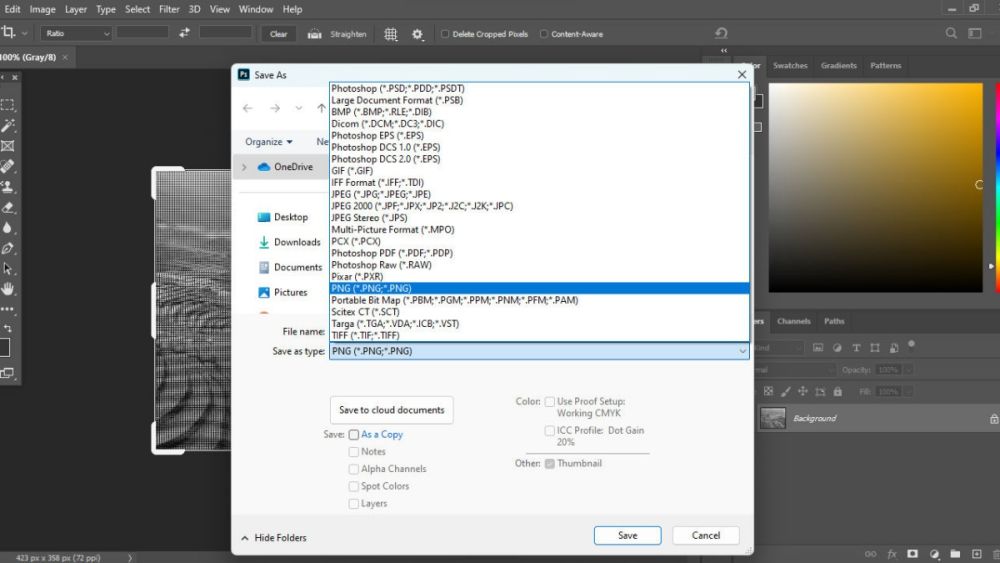Open the Ratio crop preset dropdown

pyautogui.click(x=77, y=33)
